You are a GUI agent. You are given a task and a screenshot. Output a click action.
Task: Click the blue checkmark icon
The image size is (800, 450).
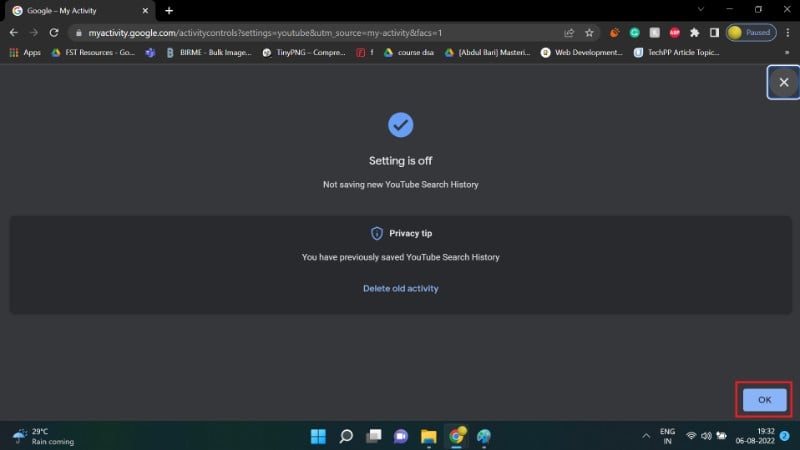(x=401, y=125)
